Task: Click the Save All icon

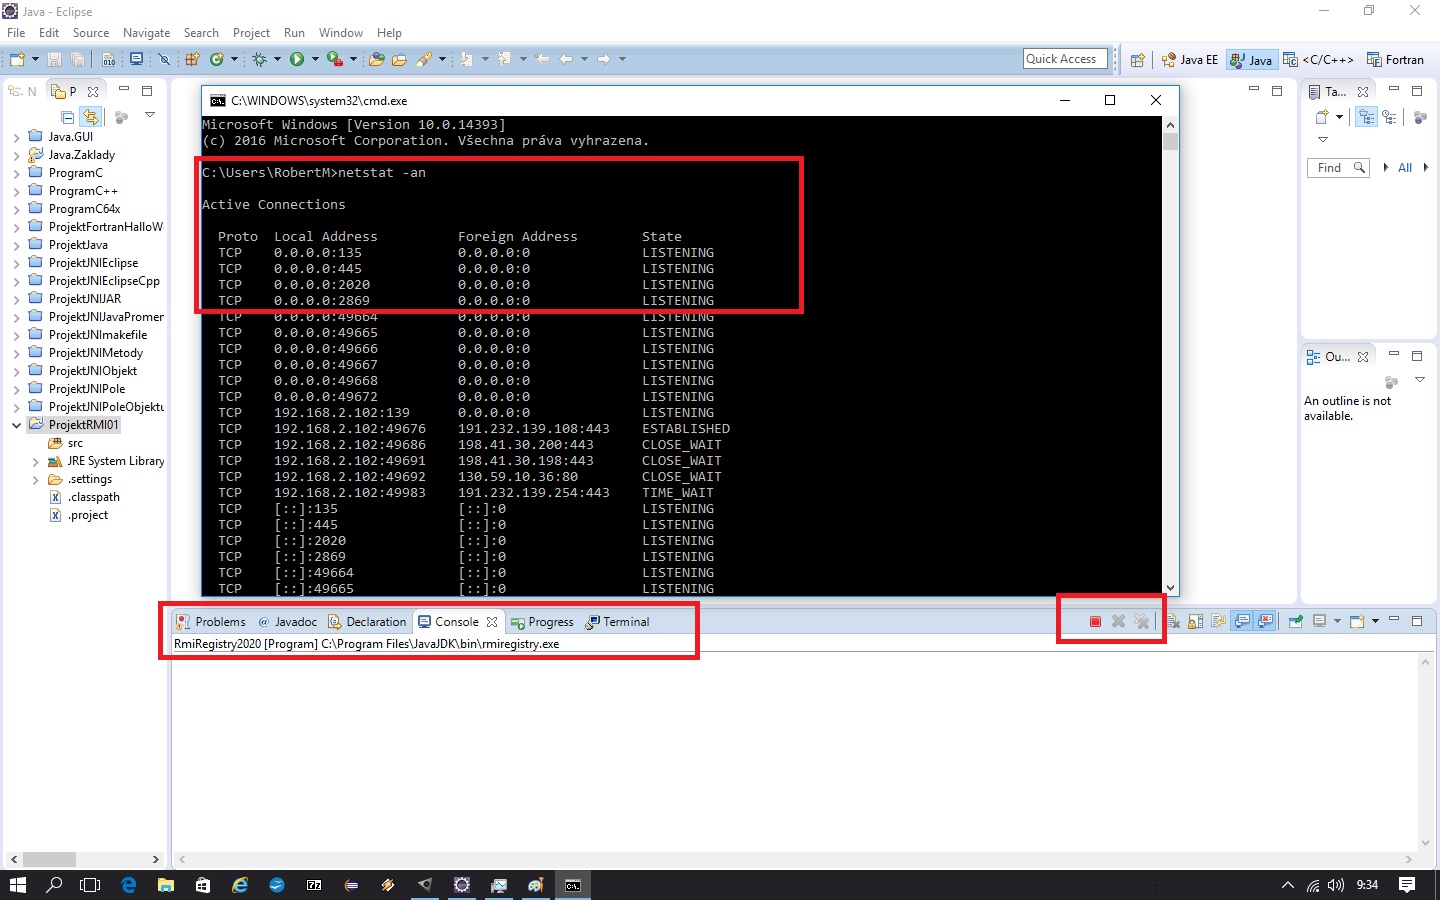Action: 78,59
